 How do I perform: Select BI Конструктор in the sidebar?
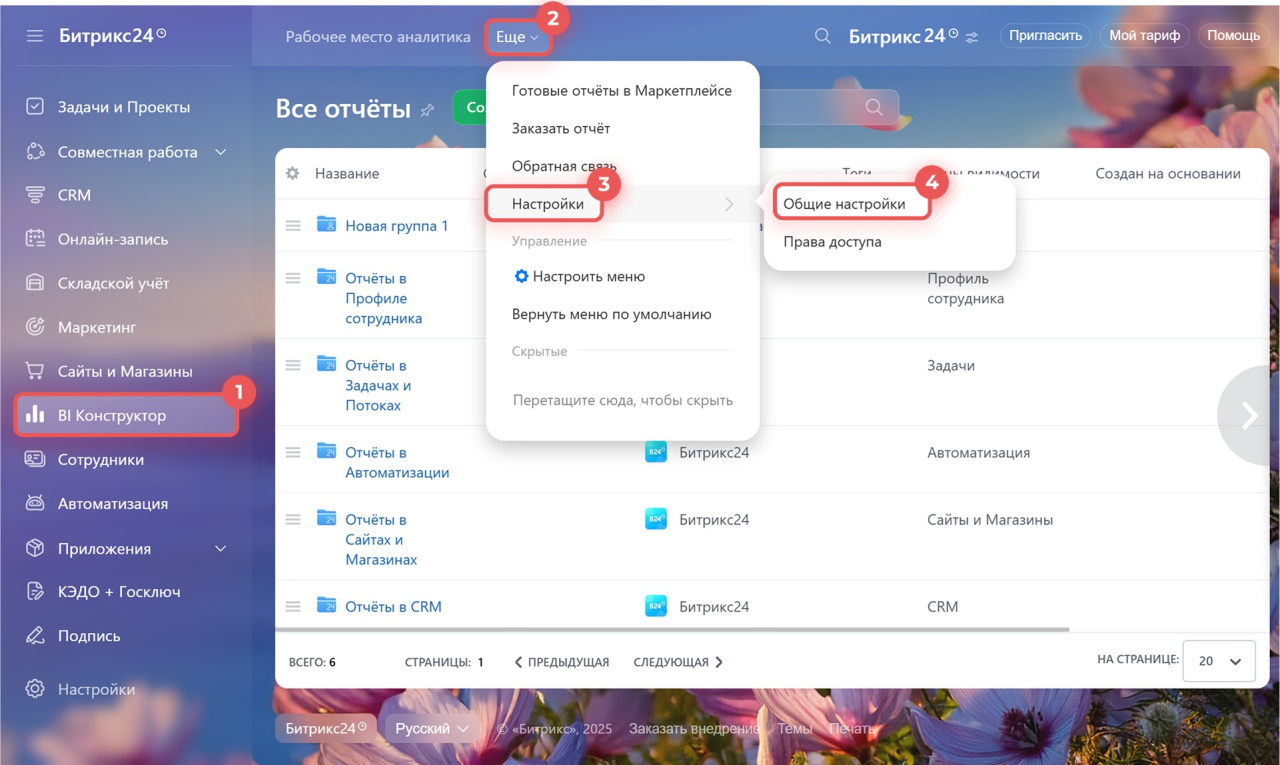click(126, 415)
